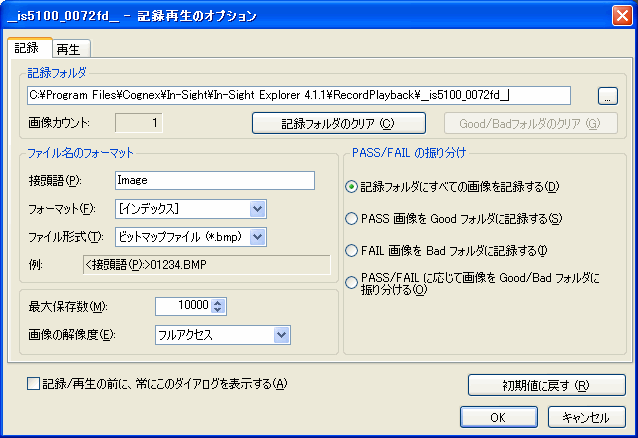Confirm settings with the OK button

(x=497, y=417)
